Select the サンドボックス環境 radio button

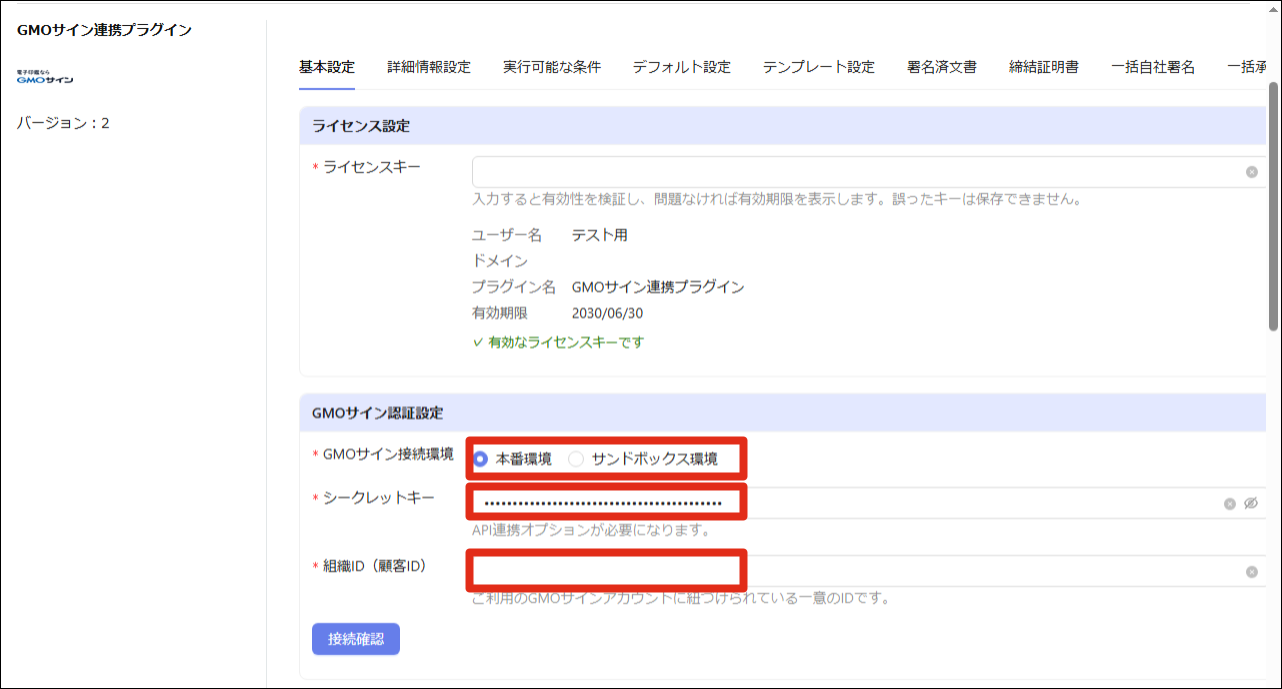tap(576, 460)
